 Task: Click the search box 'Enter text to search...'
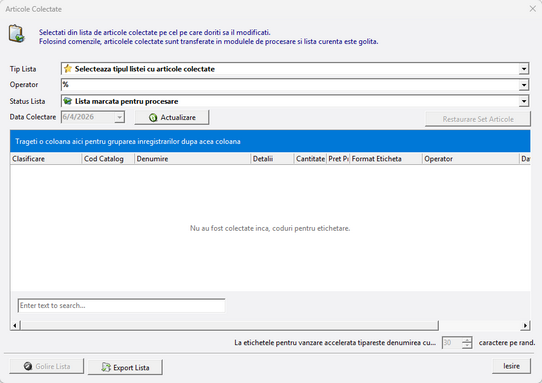coord(121,306)
